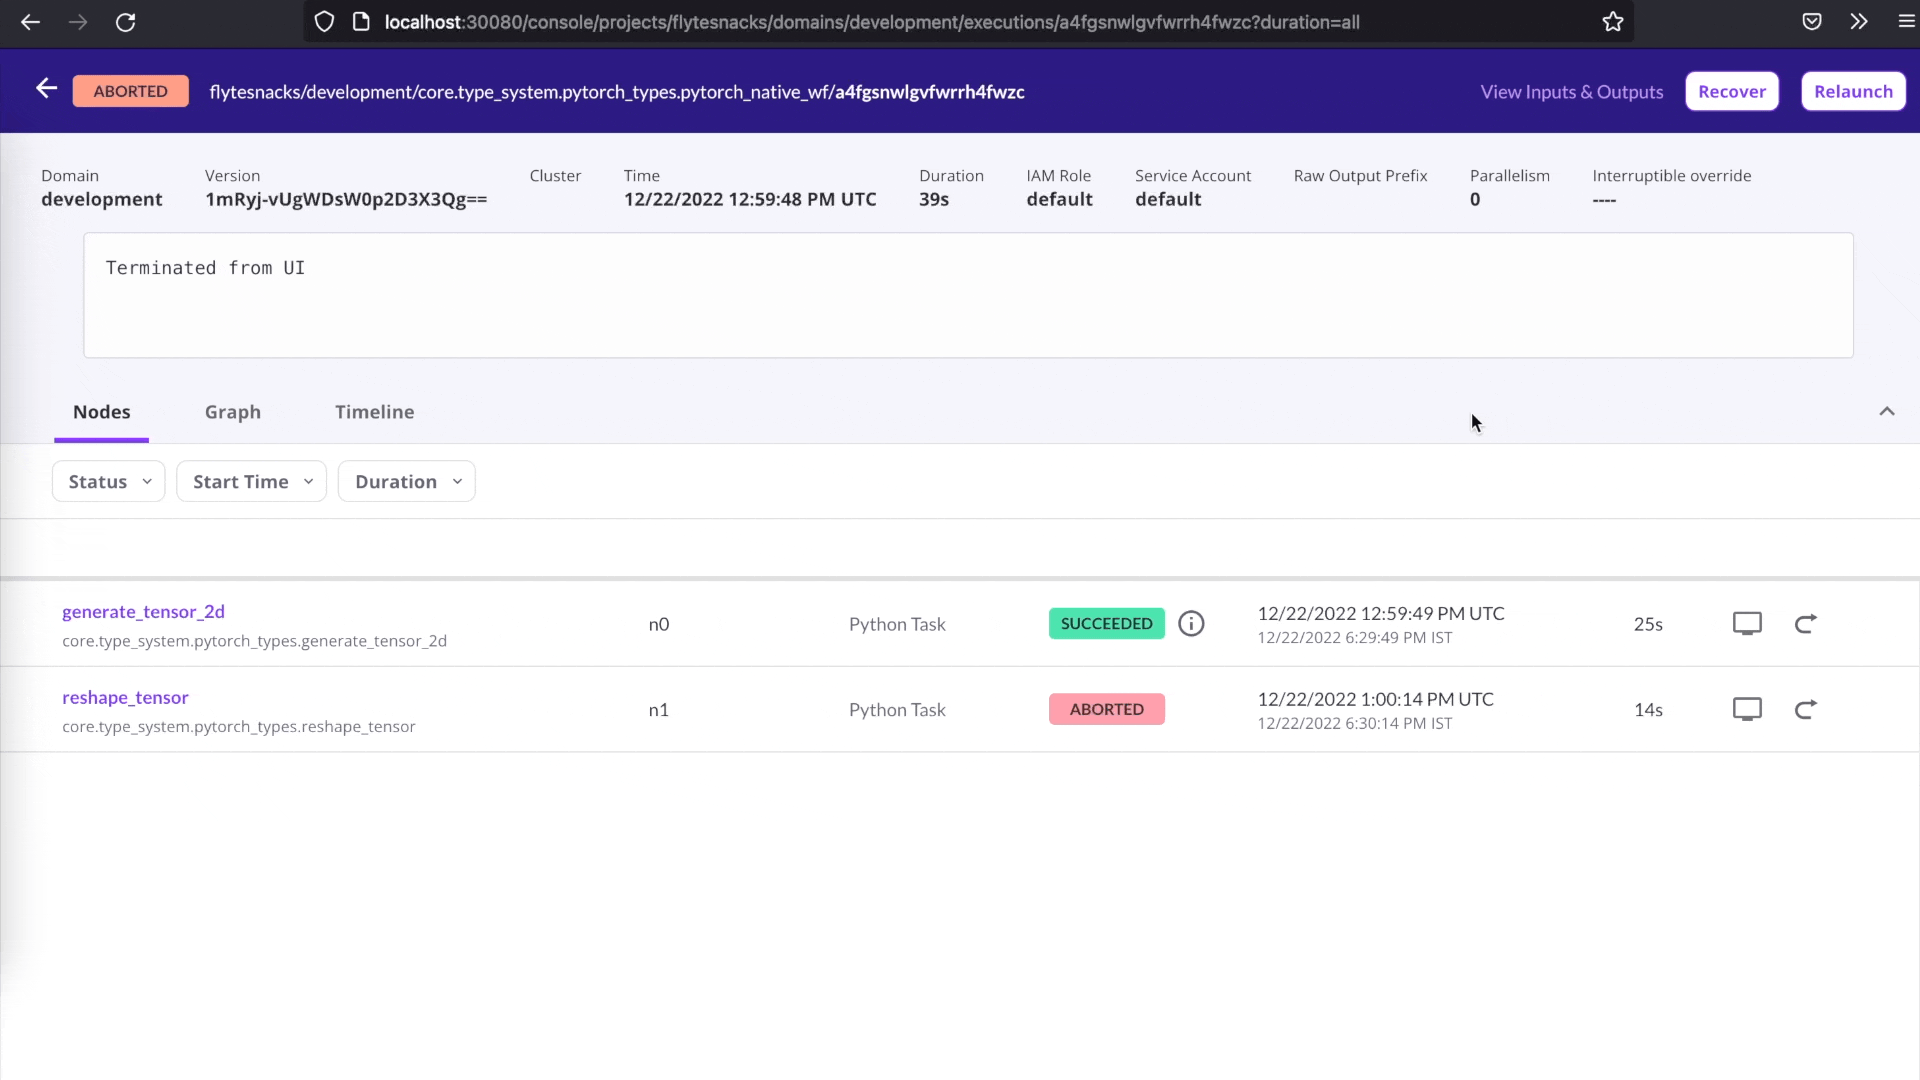Viewport: 1920px width, 1080px height.
Task: Collapse the execution details panel
Action: (1887, 411)
